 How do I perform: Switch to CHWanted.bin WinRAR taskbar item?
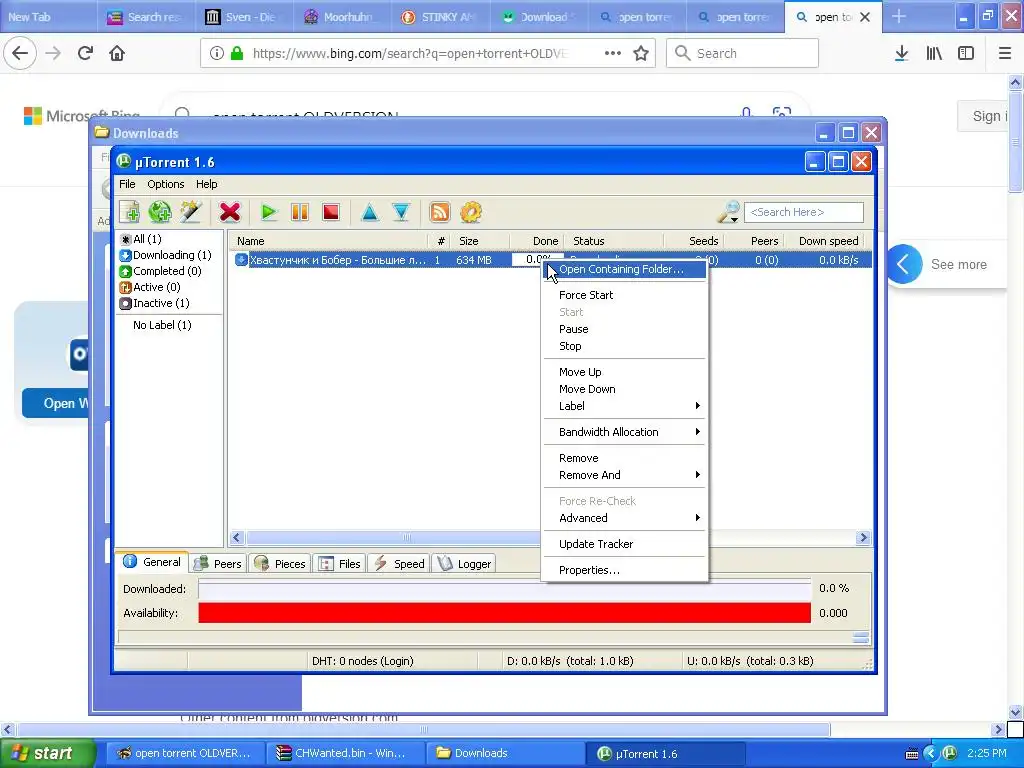[x=344, y=754]
